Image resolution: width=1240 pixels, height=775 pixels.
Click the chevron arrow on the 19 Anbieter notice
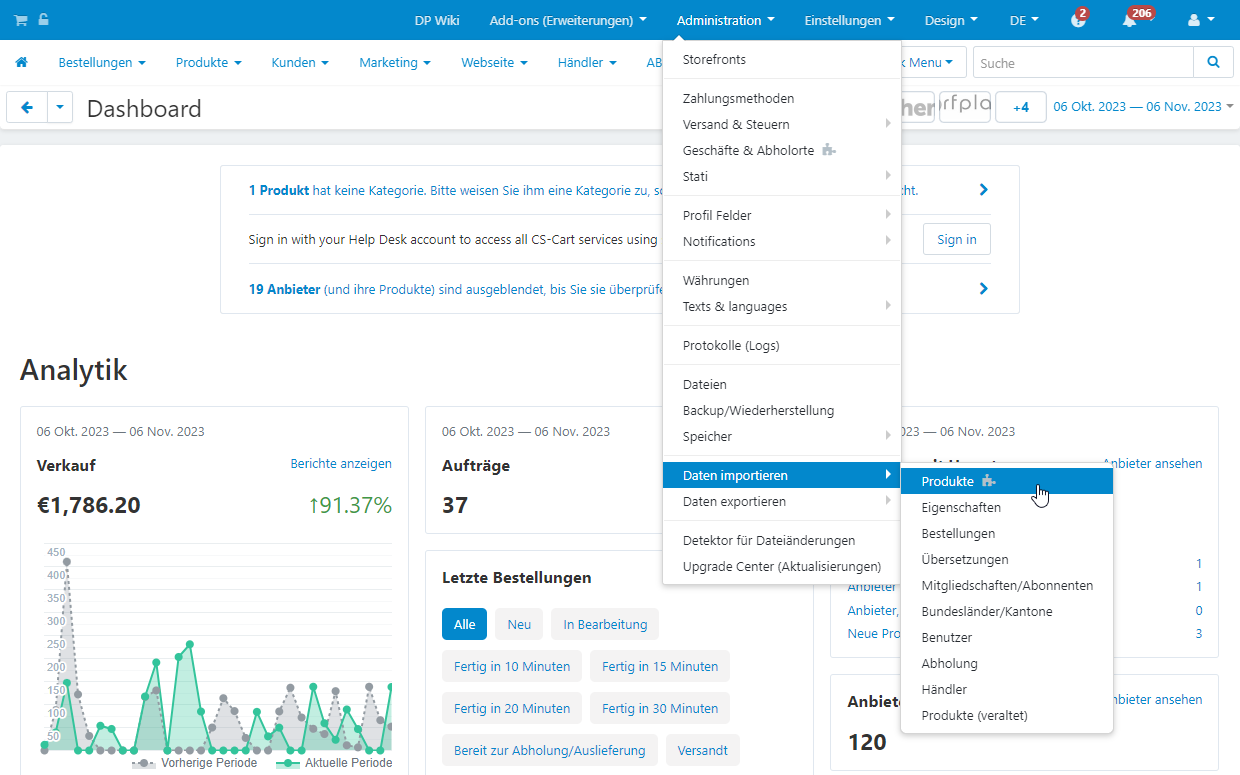984,289
